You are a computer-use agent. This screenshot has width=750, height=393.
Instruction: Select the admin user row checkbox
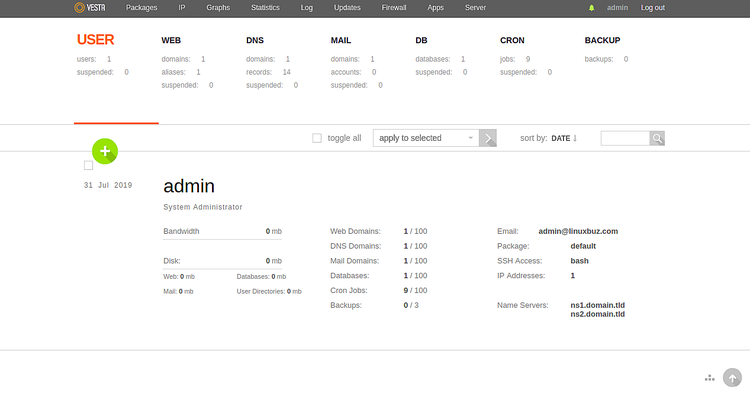88,165
